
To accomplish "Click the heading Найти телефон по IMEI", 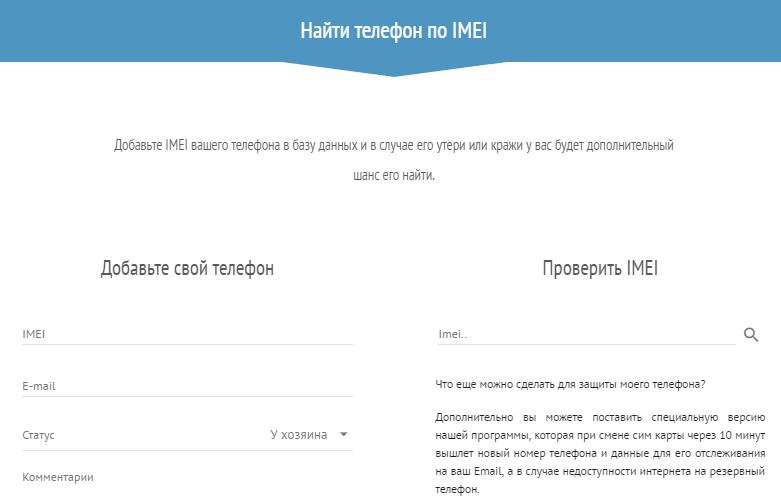I will 393,30.
